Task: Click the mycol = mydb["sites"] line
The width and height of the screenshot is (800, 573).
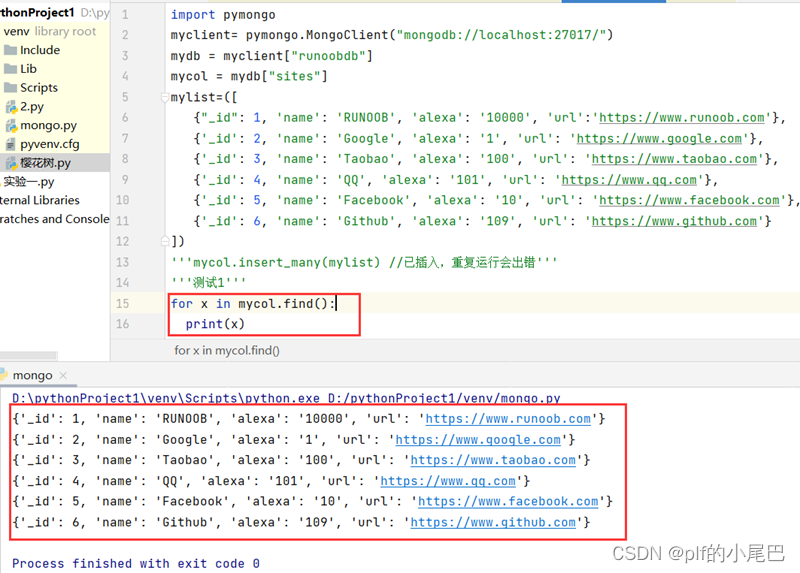Action: pos(249,77)
